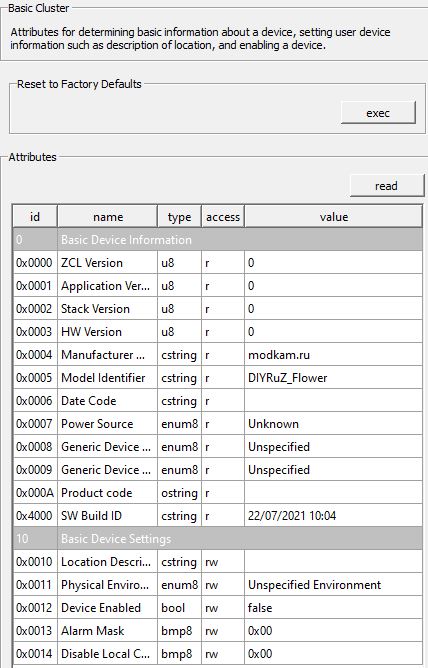Select the name column header
The height and width of the screenshot is (668, 428).
[107, 217]
